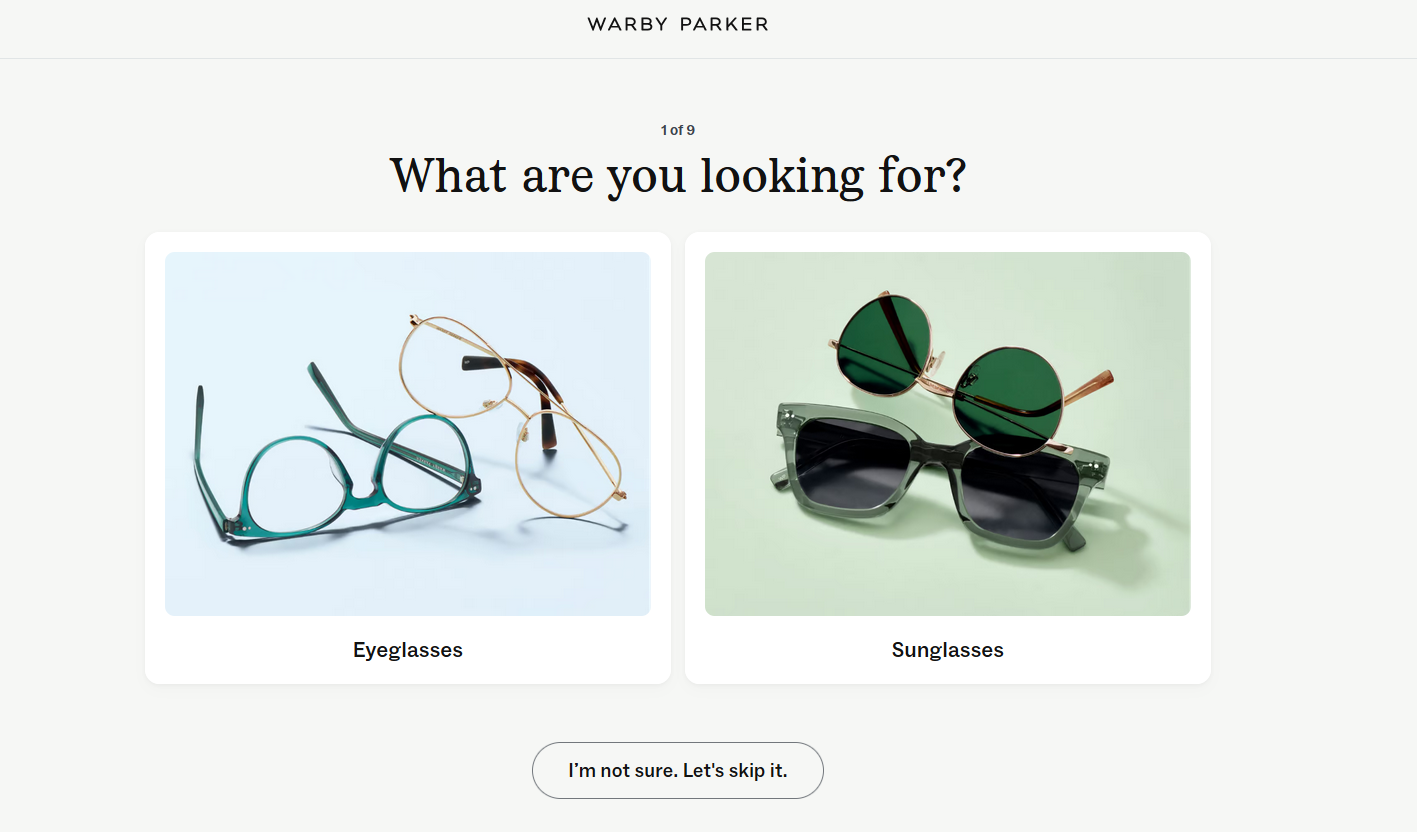Select the gold wire-frame eyeglasses picture
Image resolution: width=1417 pixels, height=832 pixels.
tap(520, 415)
